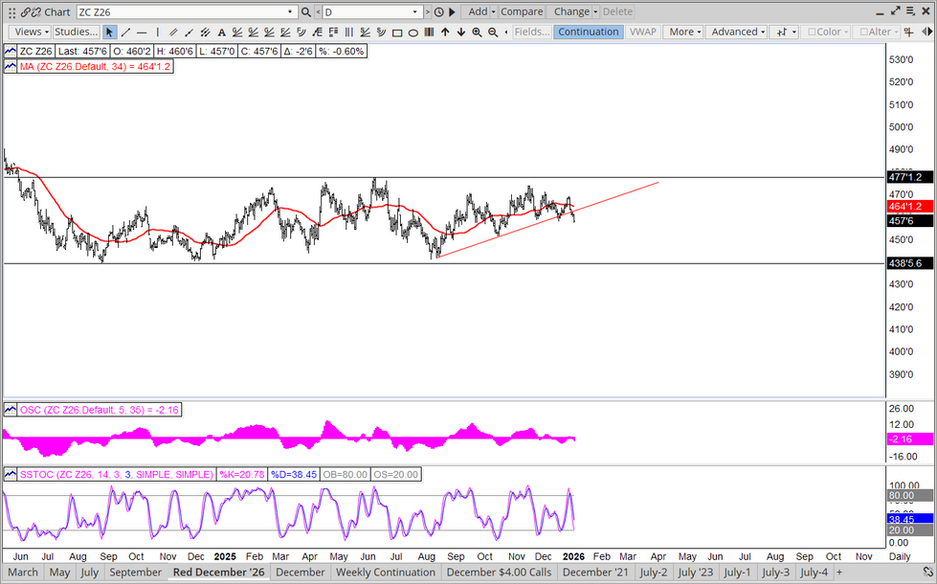The image size is (937, 584).
Task: Click the chart icon beside OSC legend
Action: (x=10, y=410)
